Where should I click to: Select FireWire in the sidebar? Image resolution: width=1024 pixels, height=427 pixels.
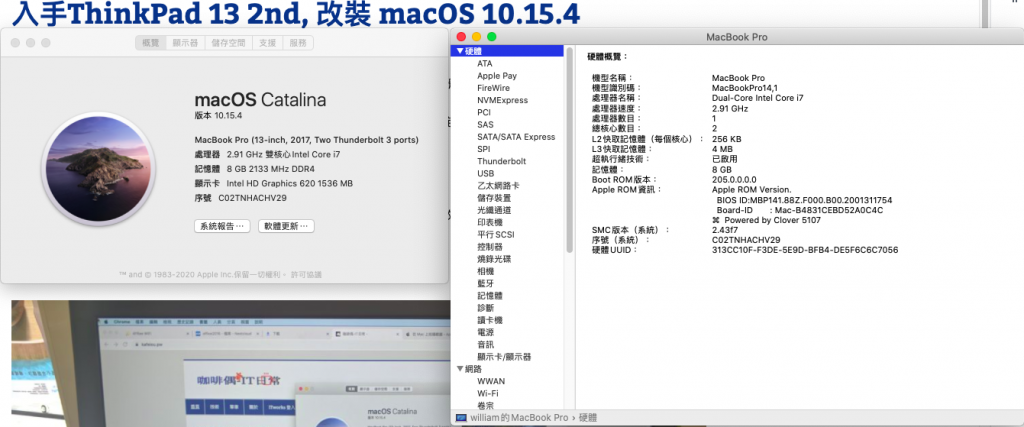point(493,87)
